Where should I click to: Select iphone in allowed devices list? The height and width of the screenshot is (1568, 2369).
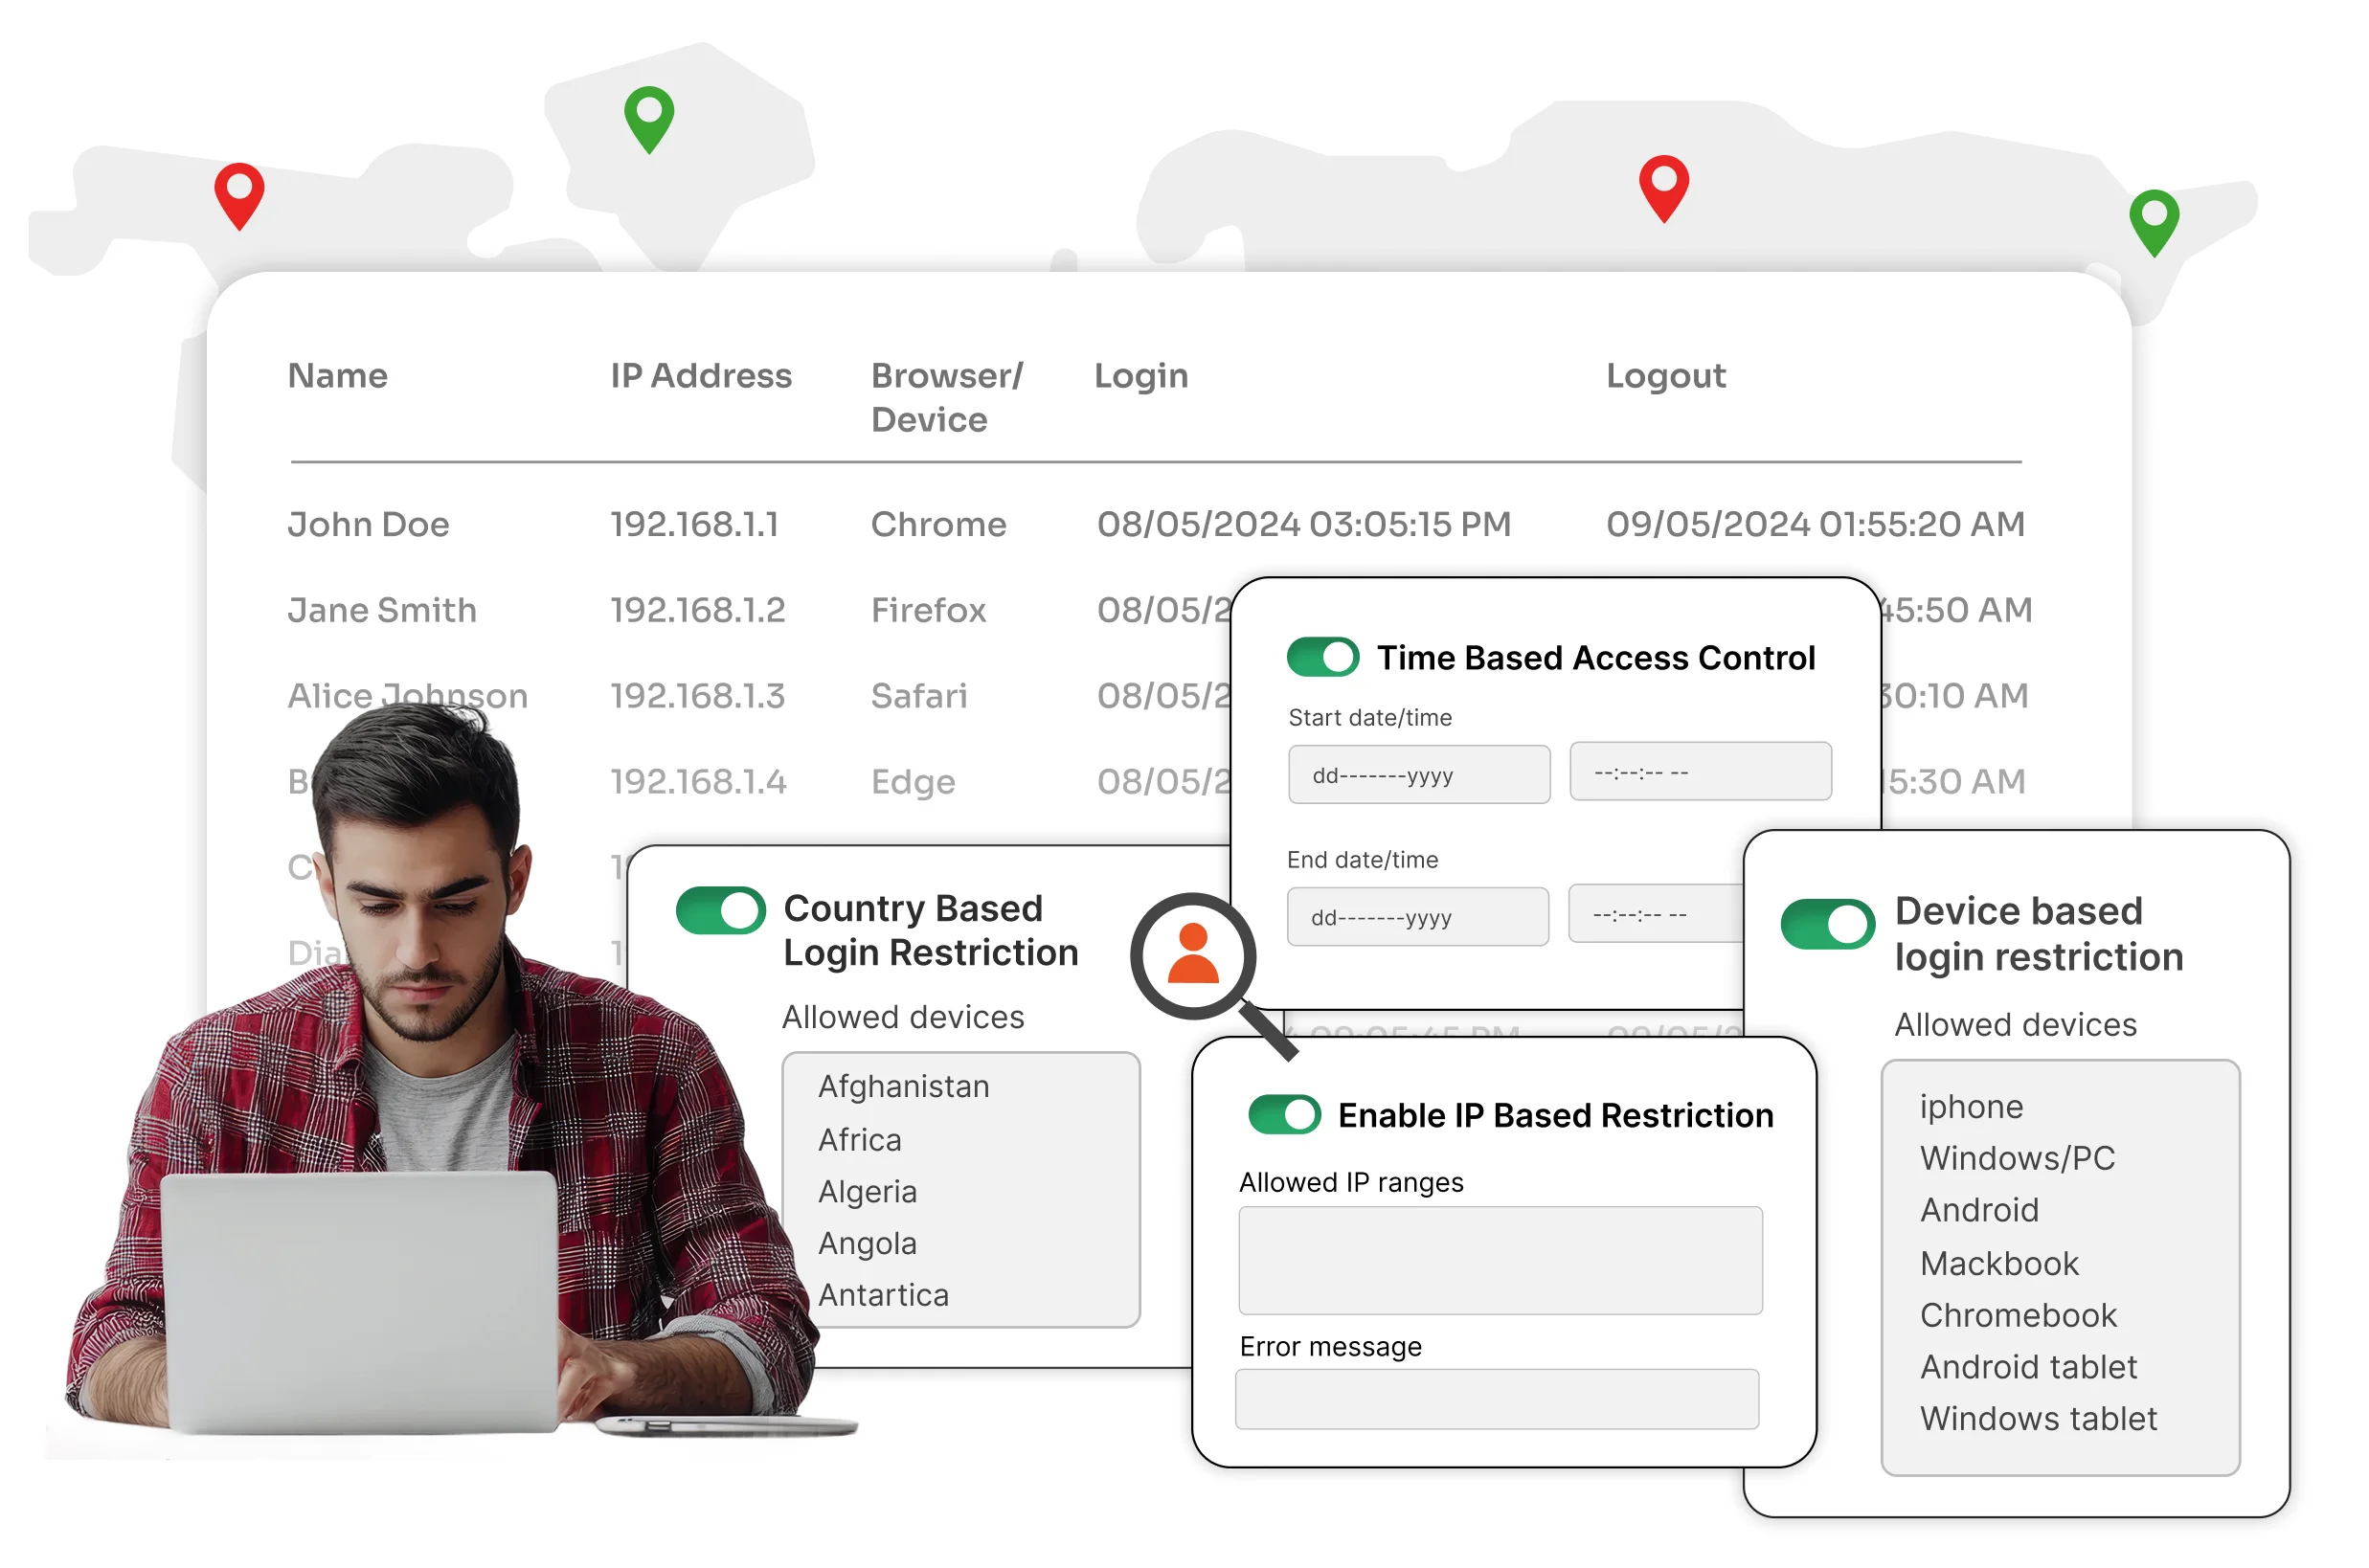[1971, 1106]
